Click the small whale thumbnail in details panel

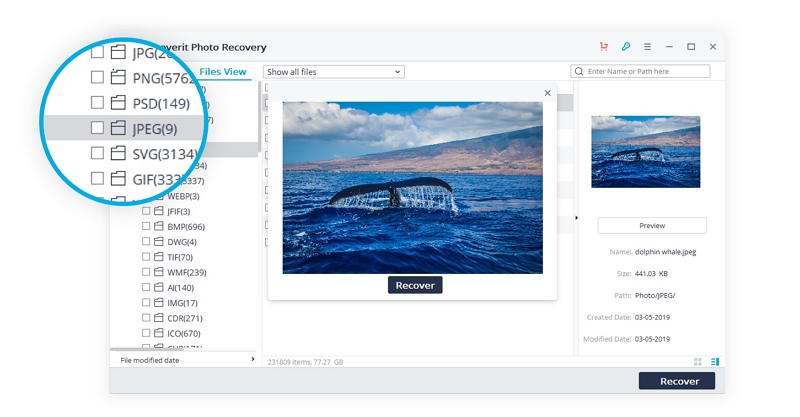645,152
